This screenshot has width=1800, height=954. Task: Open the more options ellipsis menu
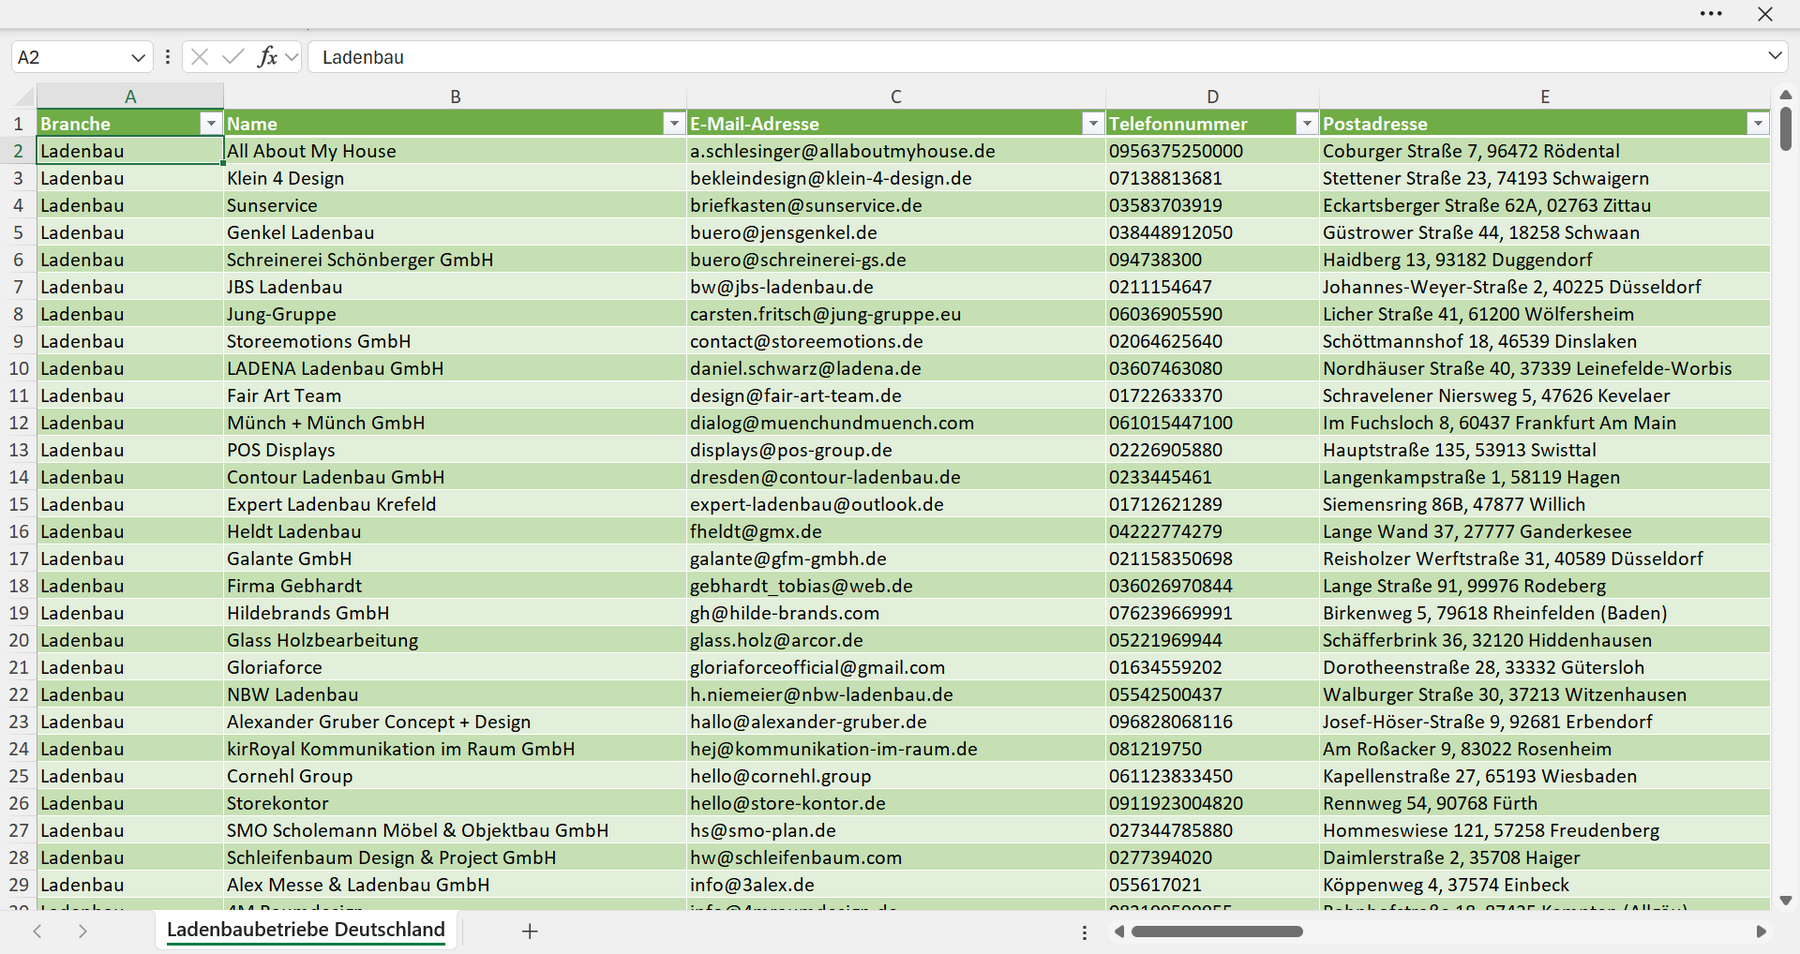coord(1711,14)
